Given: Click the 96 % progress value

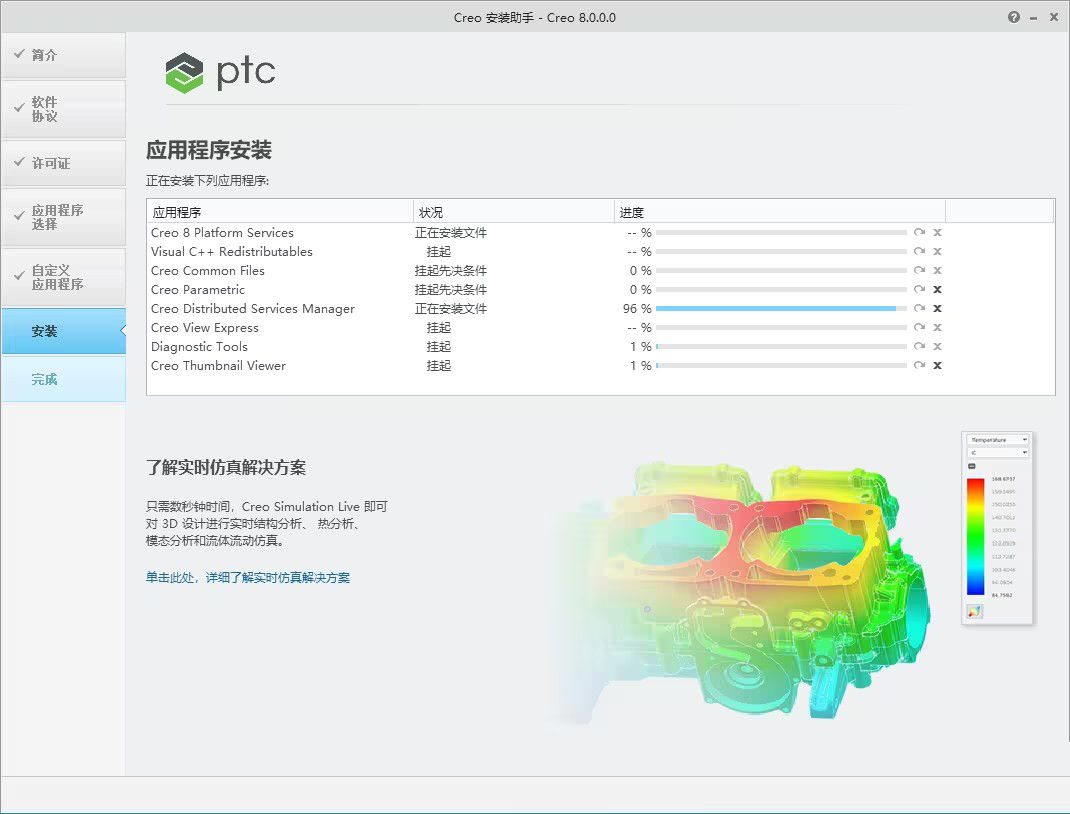Looking at the screenshot, I should pos(637,308).
